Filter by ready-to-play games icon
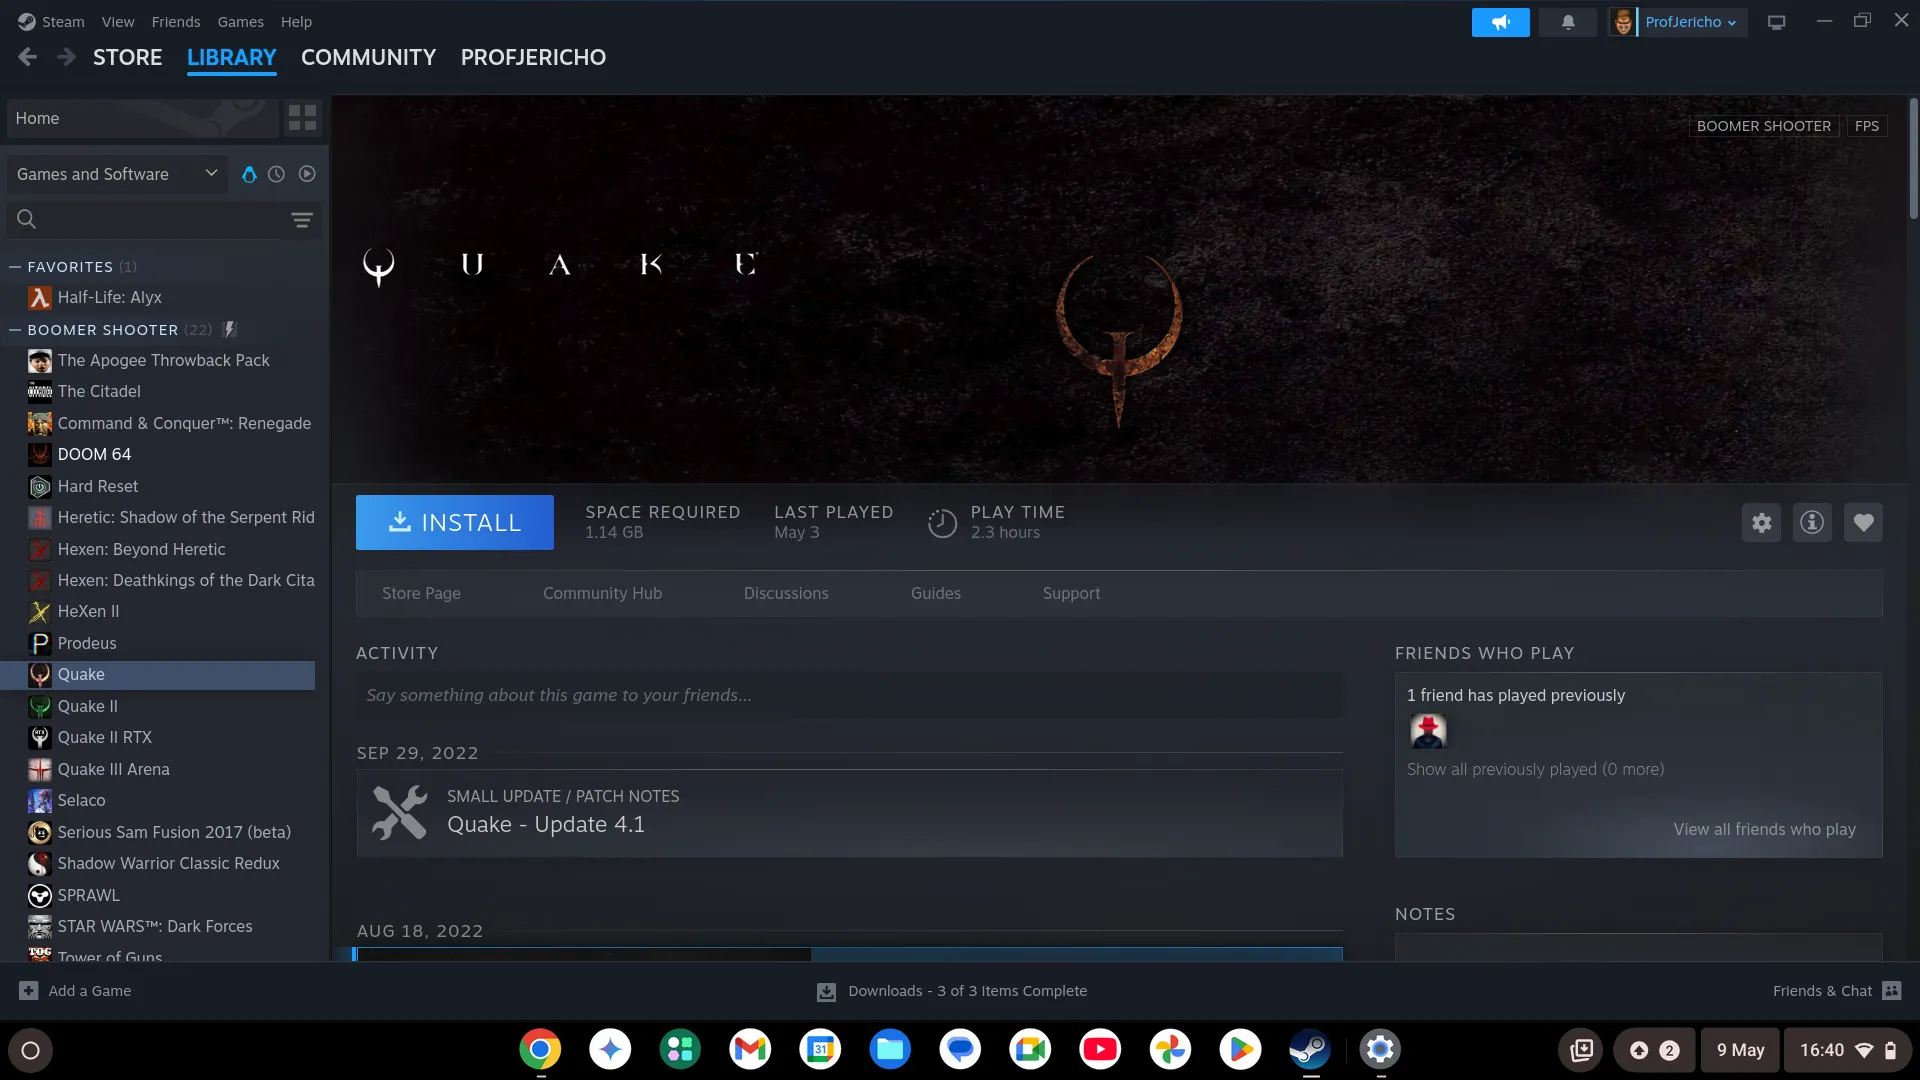 (x=307, y=174)
